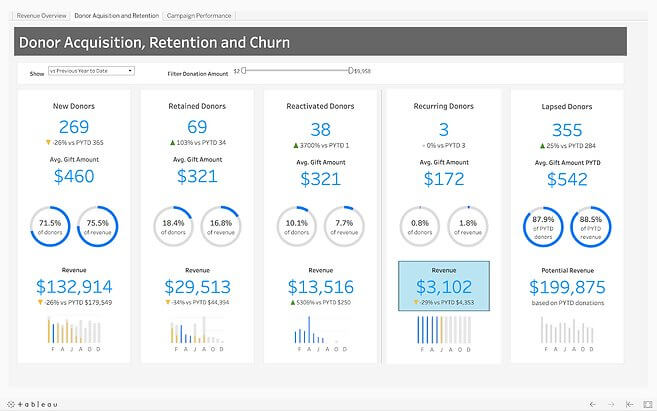Screen dimensions: 657x411
Task: Open the Show comparison period dropdown
Action: [91, 71]
